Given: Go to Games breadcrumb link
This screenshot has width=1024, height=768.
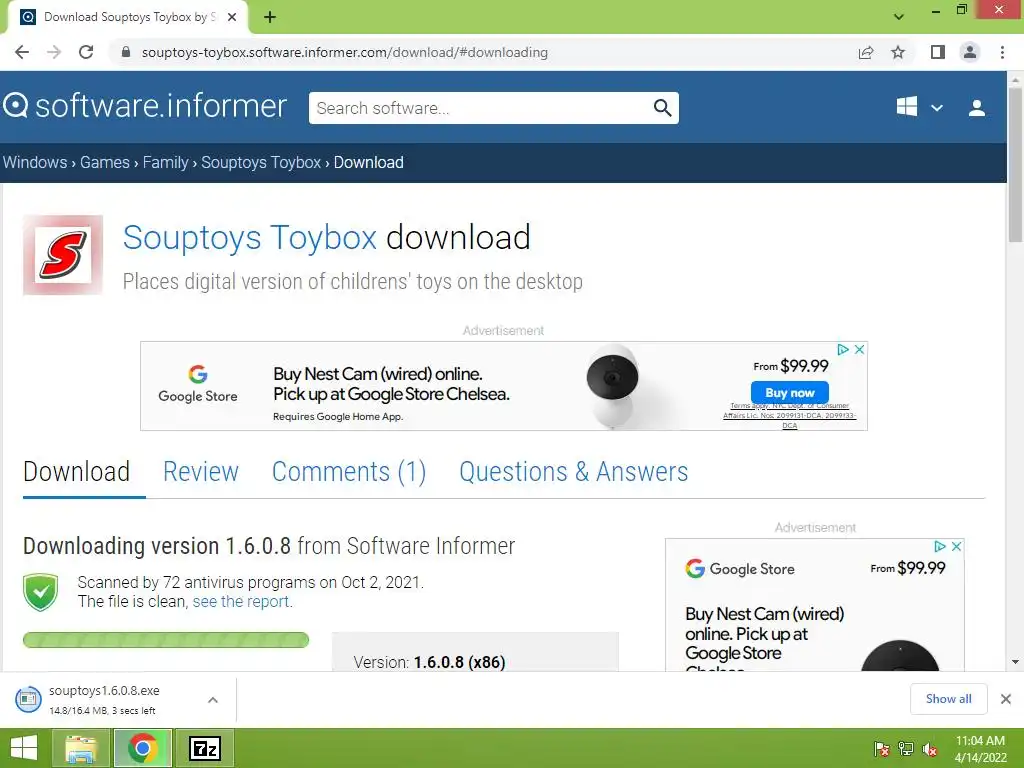Looking at the screenshot, I should click(x=104, y=162).
